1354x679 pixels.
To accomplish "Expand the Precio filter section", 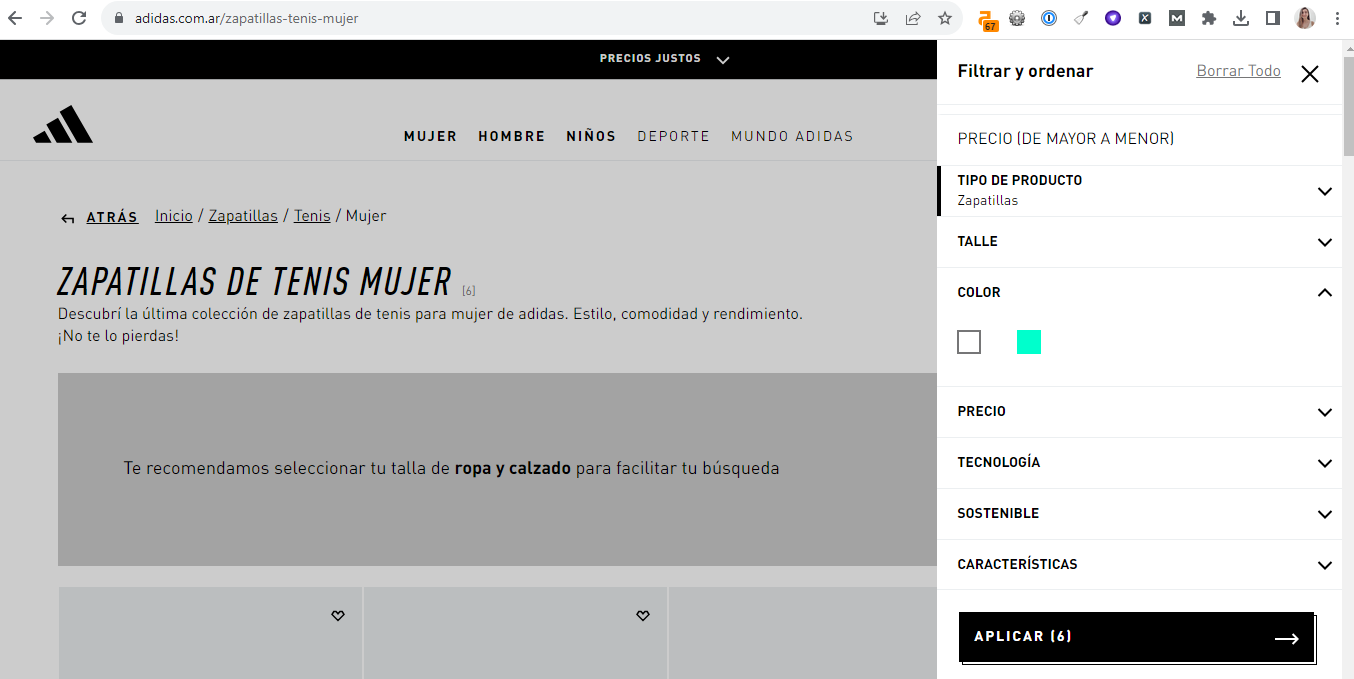I will 1140,412.
